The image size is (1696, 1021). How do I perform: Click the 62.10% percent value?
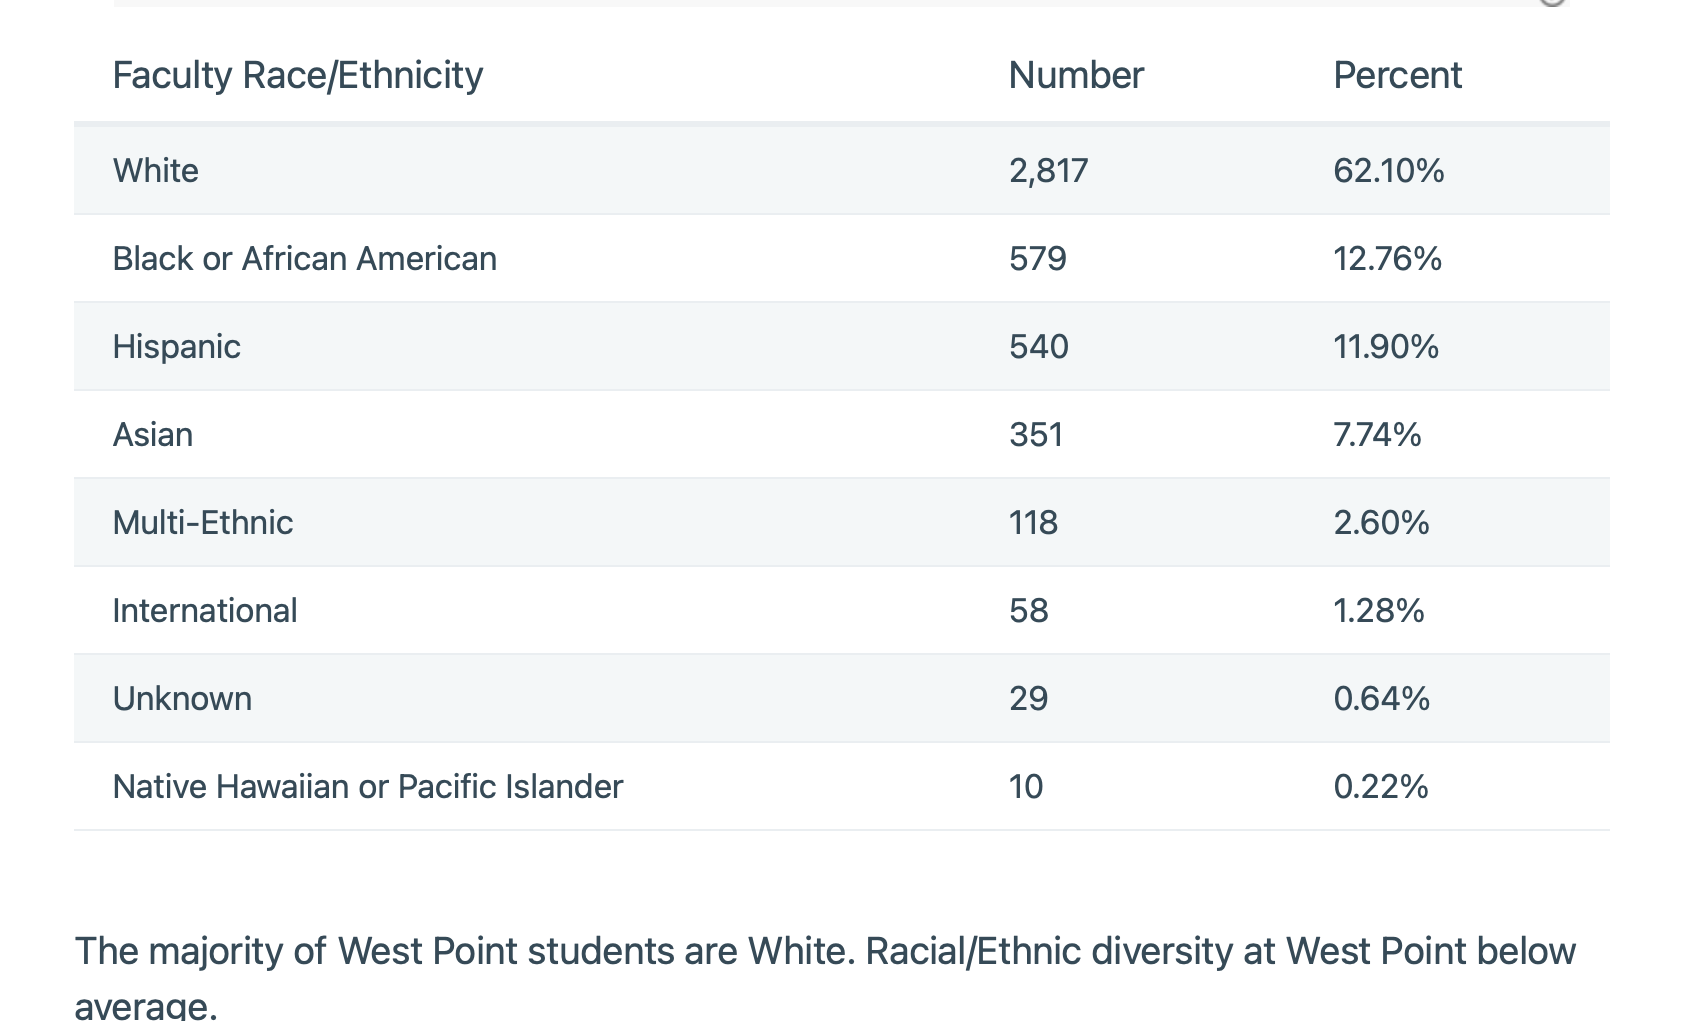point(1388,171)
